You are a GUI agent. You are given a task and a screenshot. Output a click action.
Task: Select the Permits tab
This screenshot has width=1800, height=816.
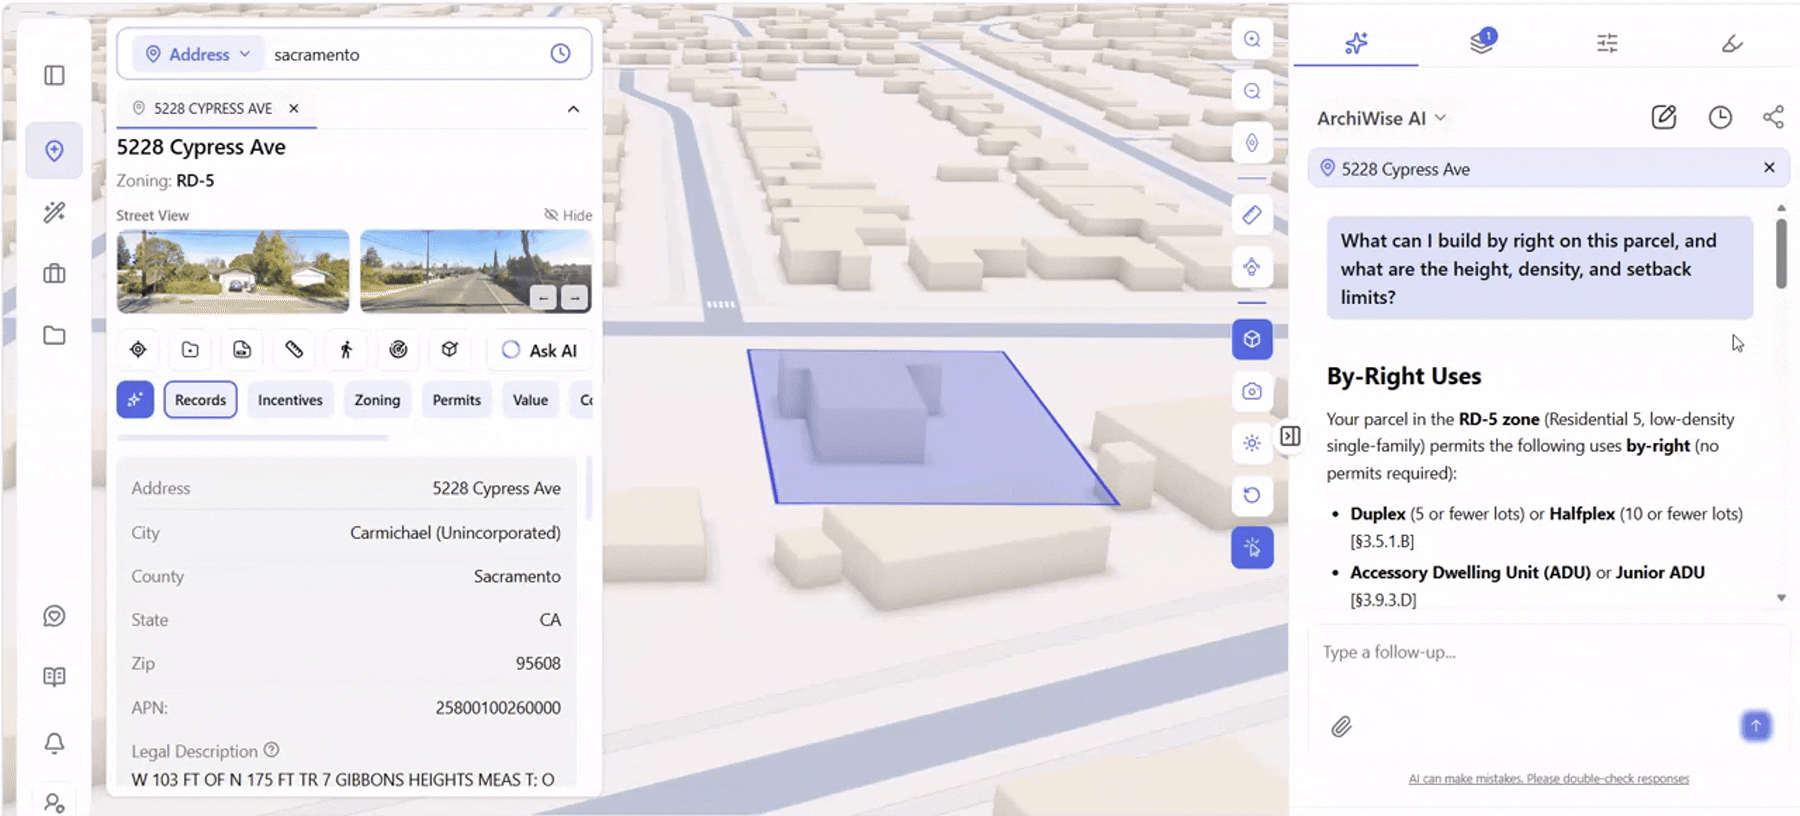click(x=457, y=399)
